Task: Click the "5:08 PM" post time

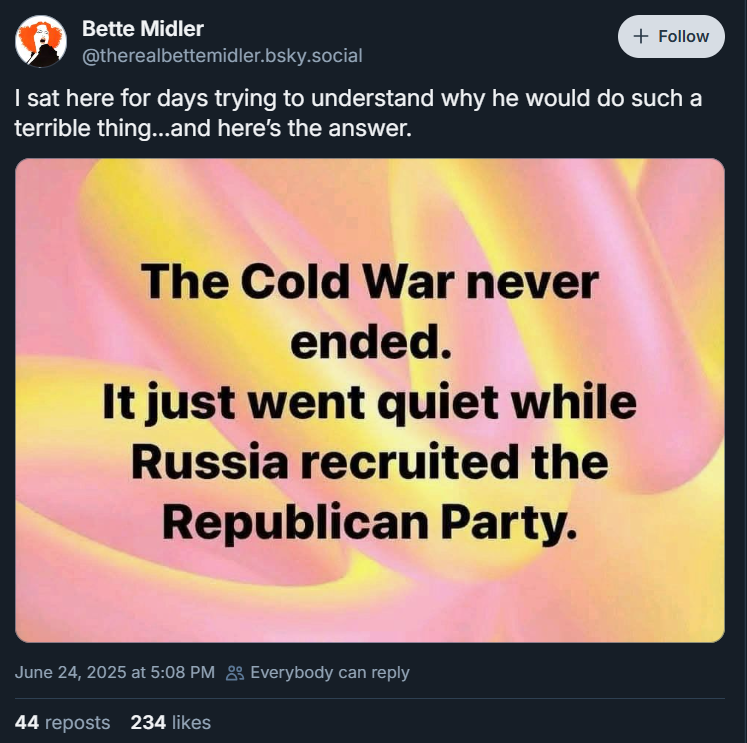Action: point(181,672)
